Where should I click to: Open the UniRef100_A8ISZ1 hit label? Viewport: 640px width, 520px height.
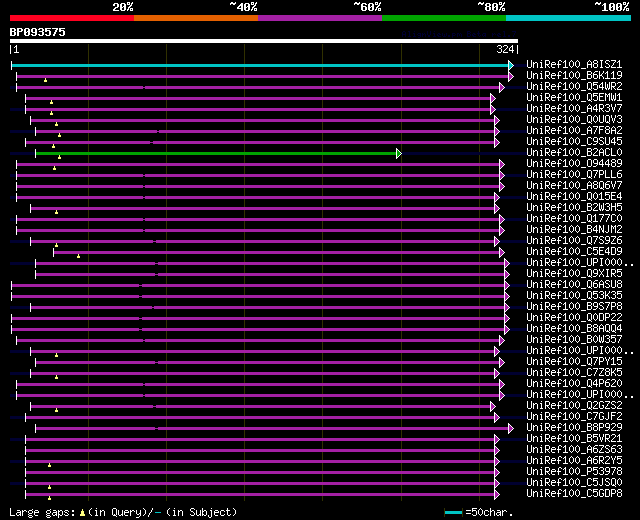574,64
